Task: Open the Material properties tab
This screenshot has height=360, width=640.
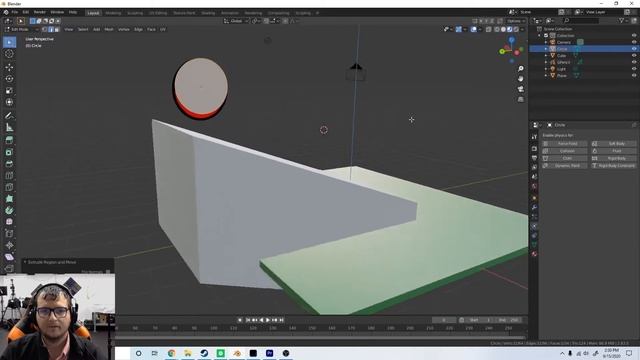Action: [x=534, y=254]
